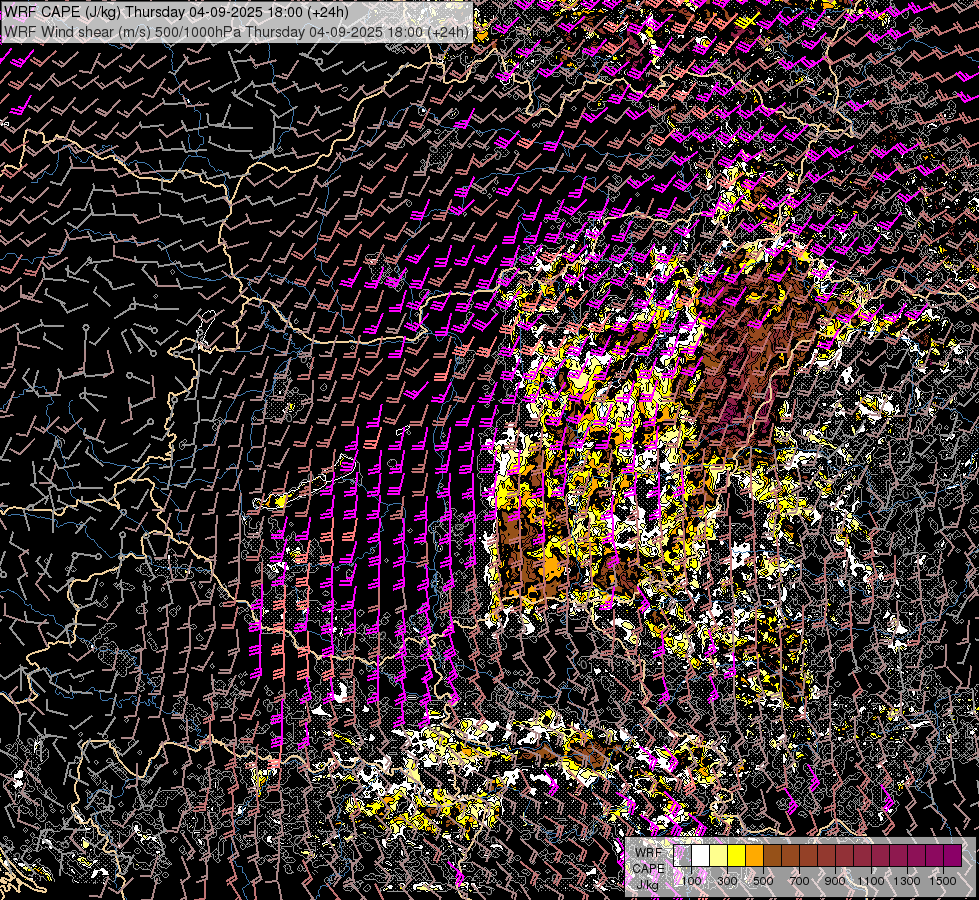Click the 100 label on the legend scale
This screenshot has width=979, height=900.
691,881
